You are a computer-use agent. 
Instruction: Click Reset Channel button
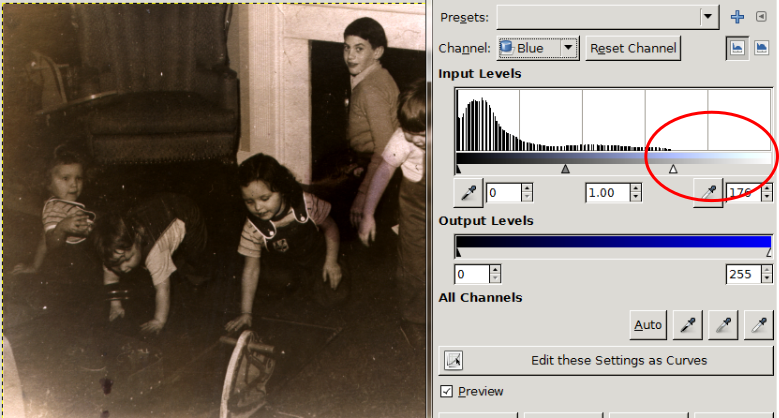pos(633,48)
